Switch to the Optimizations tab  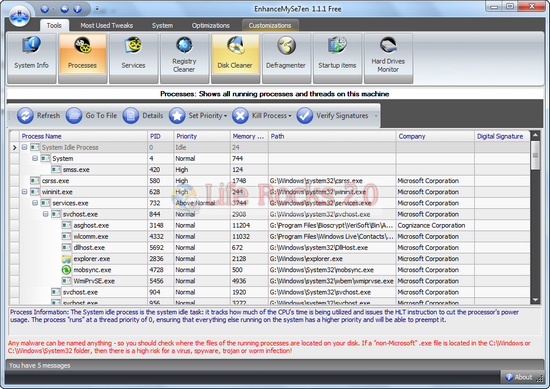coord(210,25)
